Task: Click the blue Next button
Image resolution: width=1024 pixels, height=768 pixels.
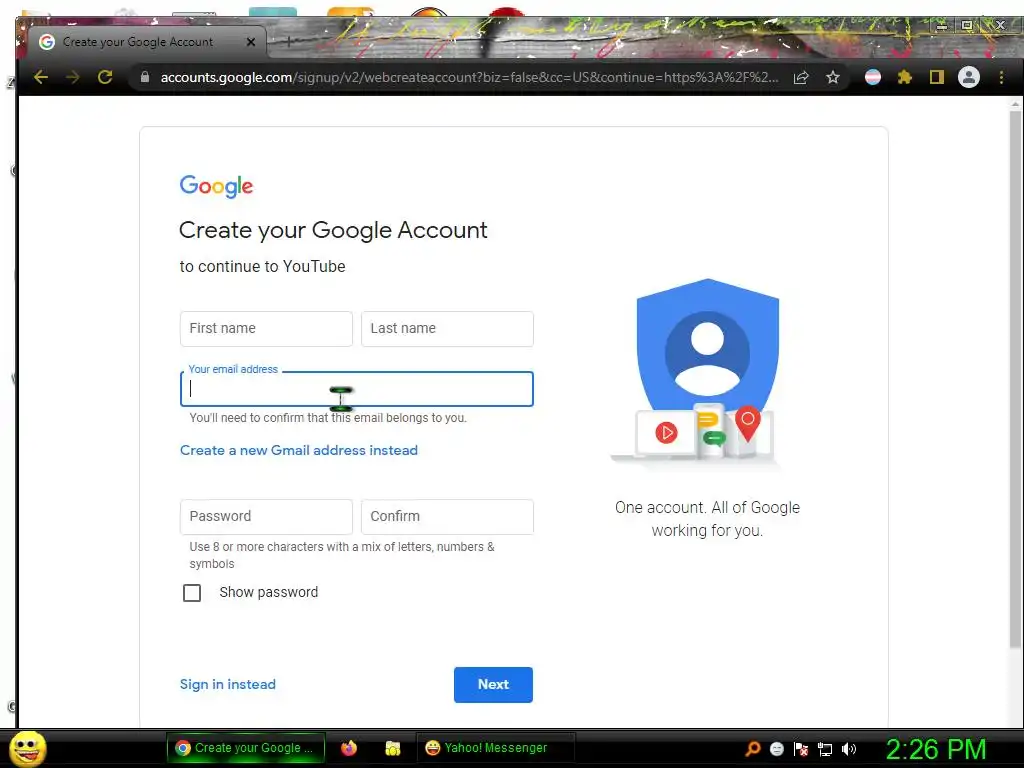Action: (493, 684)
